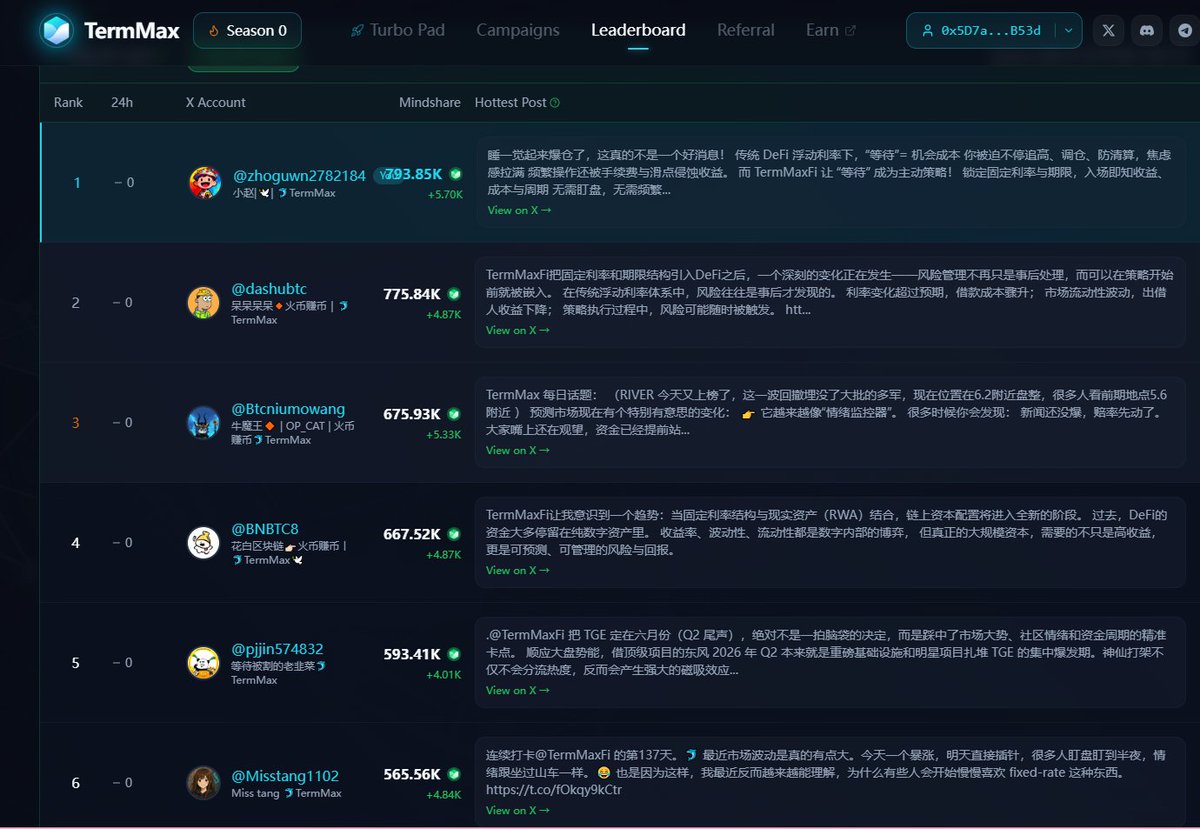Click View on X for @BNBTC8 post
This screenshot has width=1200, height=829.
click(518, 570)
